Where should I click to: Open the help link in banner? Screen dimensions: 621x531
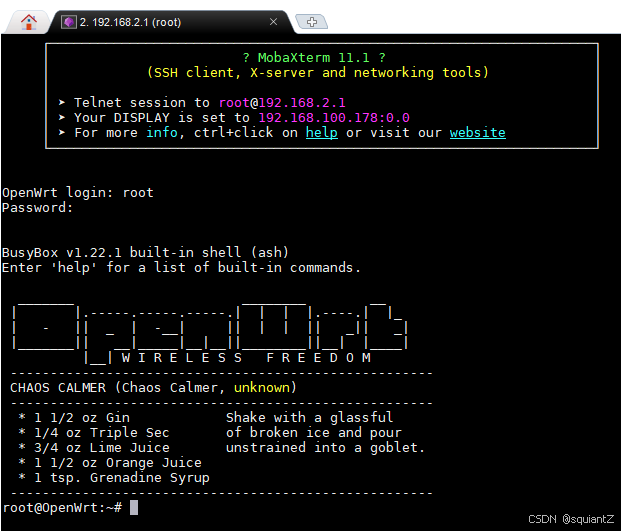(x=322, y=133)
